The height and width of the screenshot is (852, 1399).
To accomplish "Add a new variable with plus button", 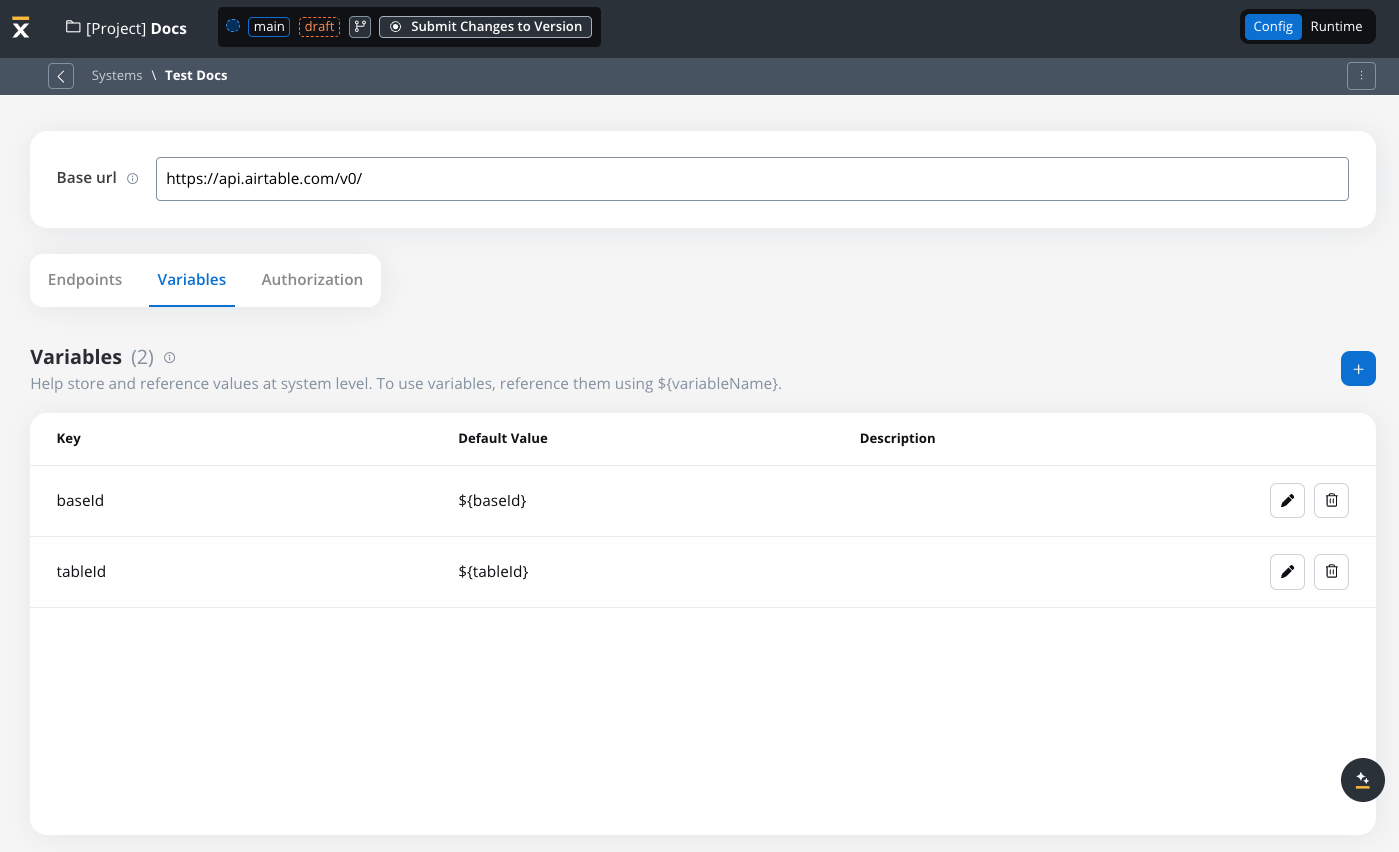I will click(1358, 369).
